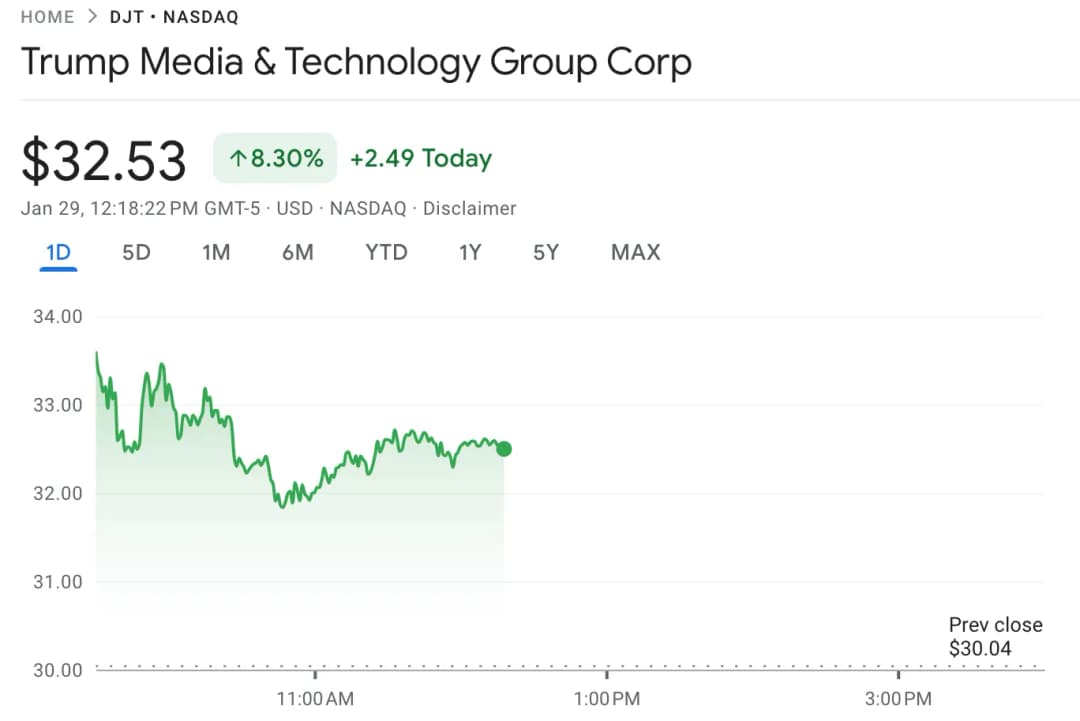View the 5Y chart range
Screen dimensions: 1080x721
coord(546,253)
